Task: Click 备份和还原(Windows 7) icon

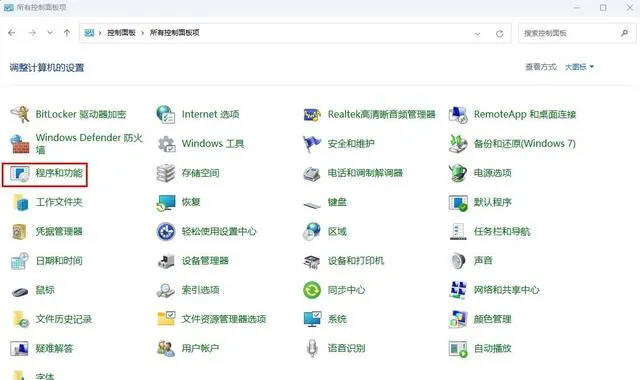Action: click(458, 144)
